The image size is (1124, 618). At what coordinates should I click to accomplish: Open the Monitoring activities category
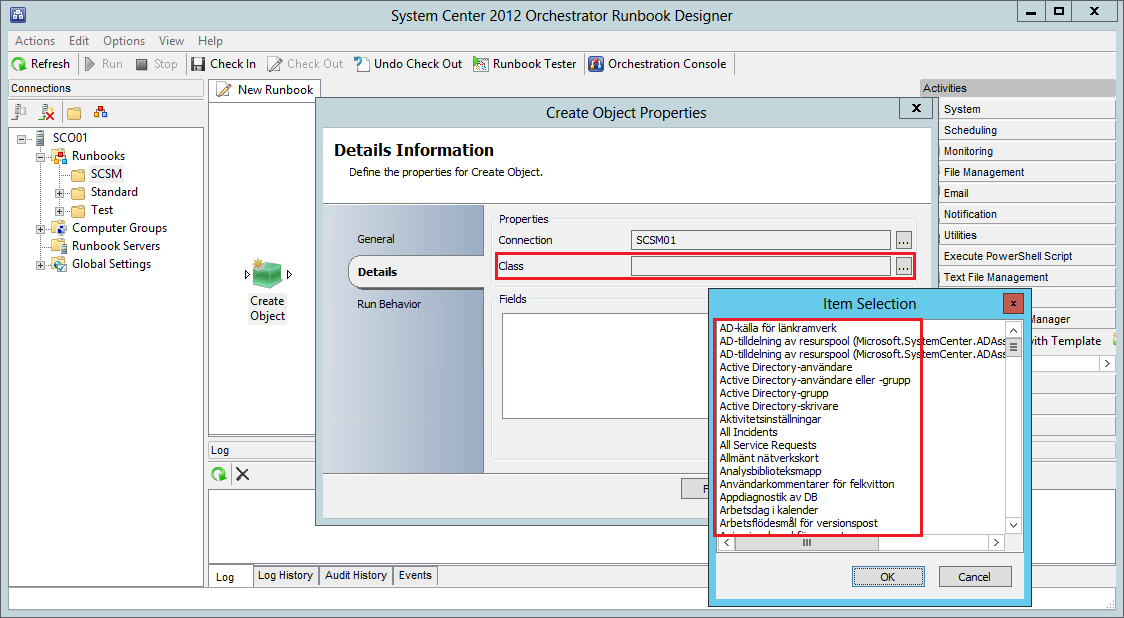coord(1027,151)
